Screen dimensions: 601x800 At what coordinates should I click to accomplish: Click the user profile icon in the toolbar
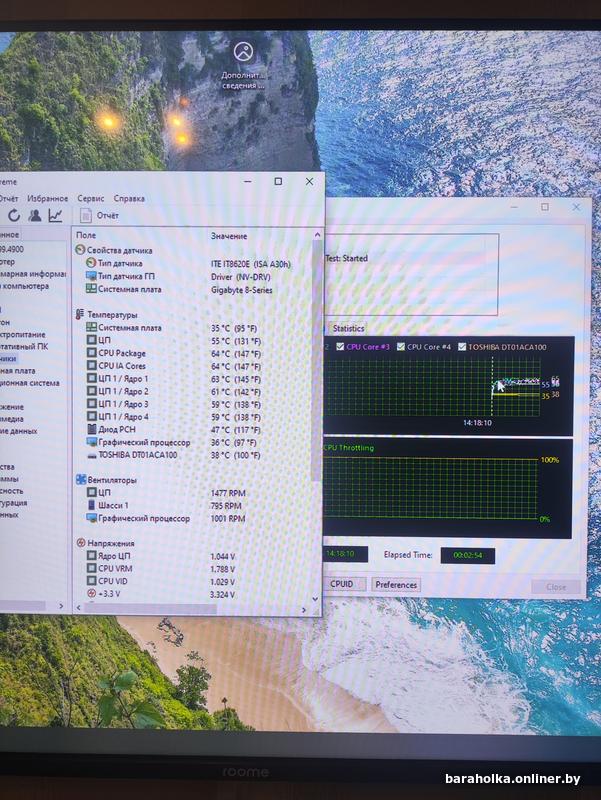point(35,215)
